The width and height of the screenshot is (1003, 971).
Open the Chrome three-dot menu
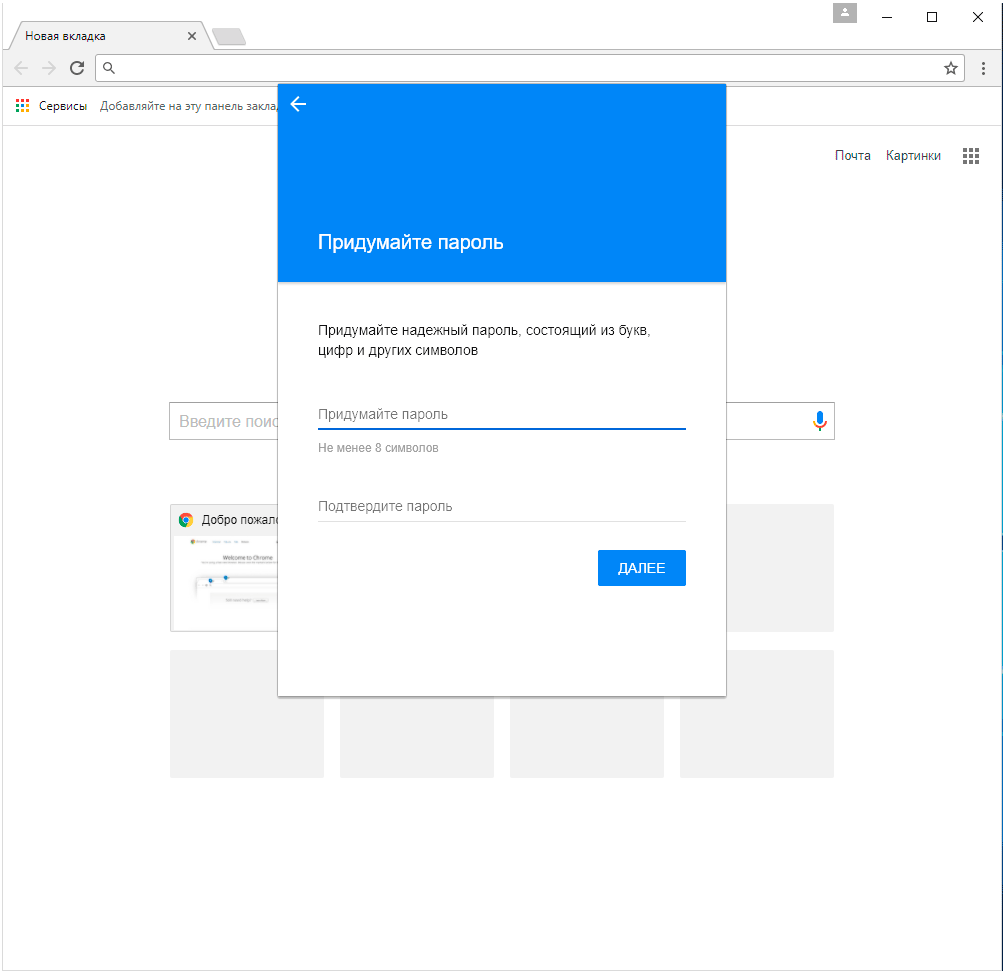(984, 68)
